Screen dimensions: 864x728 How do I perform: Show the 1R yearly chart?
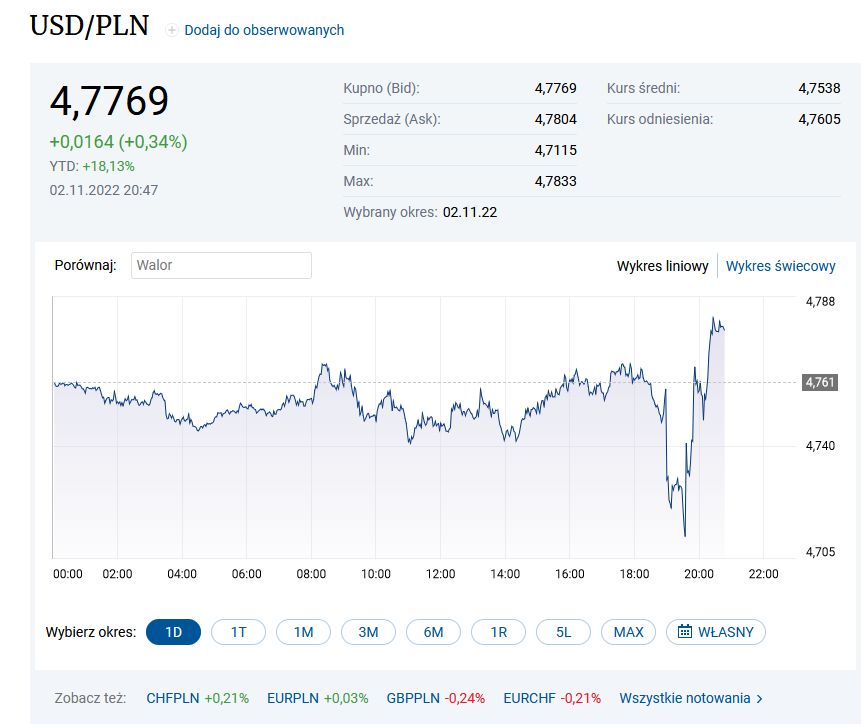[x=498, y=632]
